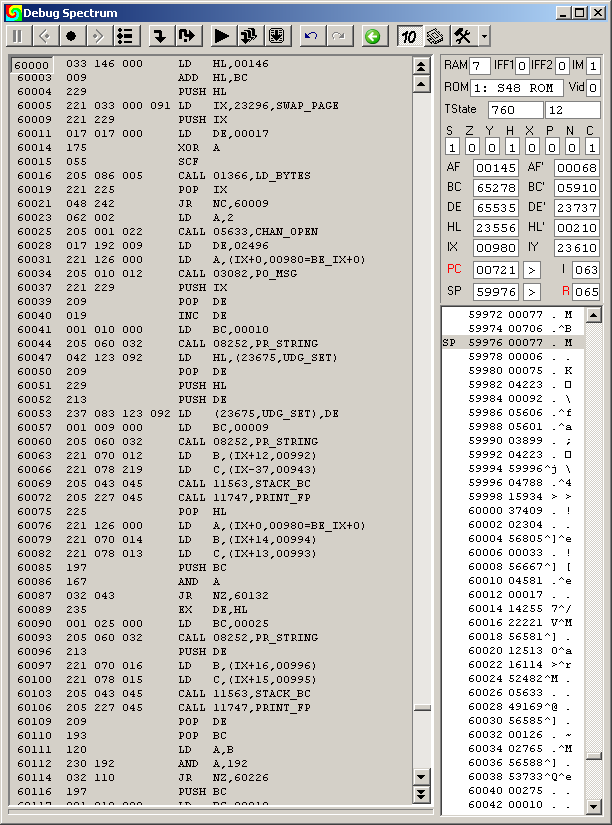Toggle the C carry flag box

tap(592, 147)
